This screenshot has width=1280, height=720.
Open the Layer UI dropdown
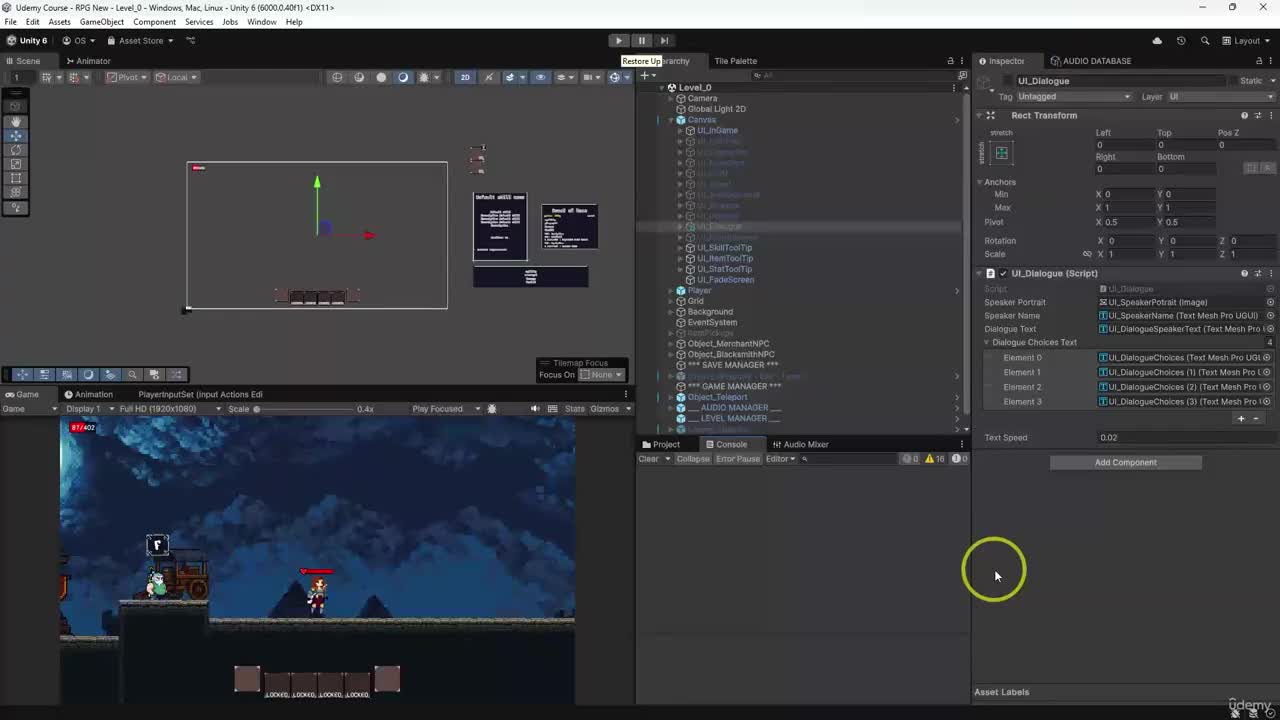pyautogui.click(x=1221, y=97)
